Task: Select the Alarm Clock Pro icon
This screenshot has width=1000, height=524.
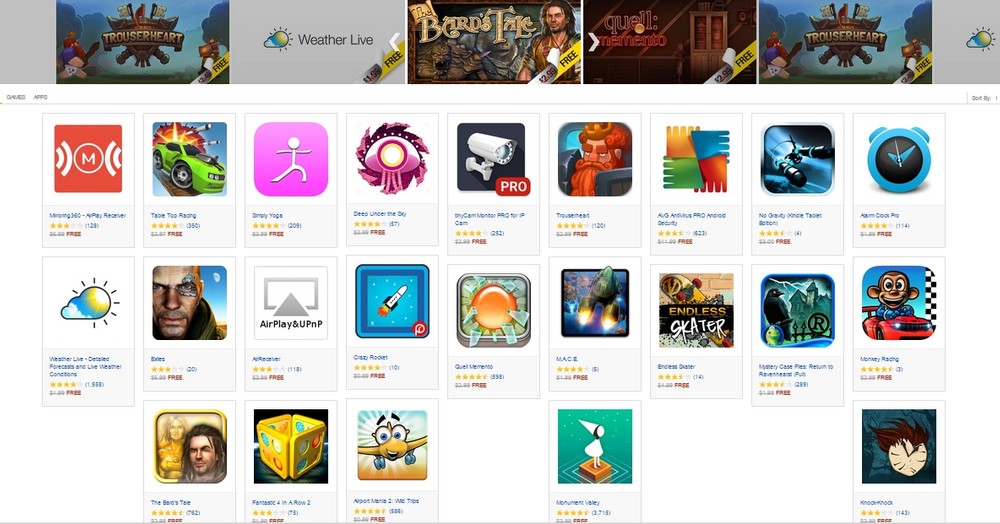Action: [x=899, y=159]
